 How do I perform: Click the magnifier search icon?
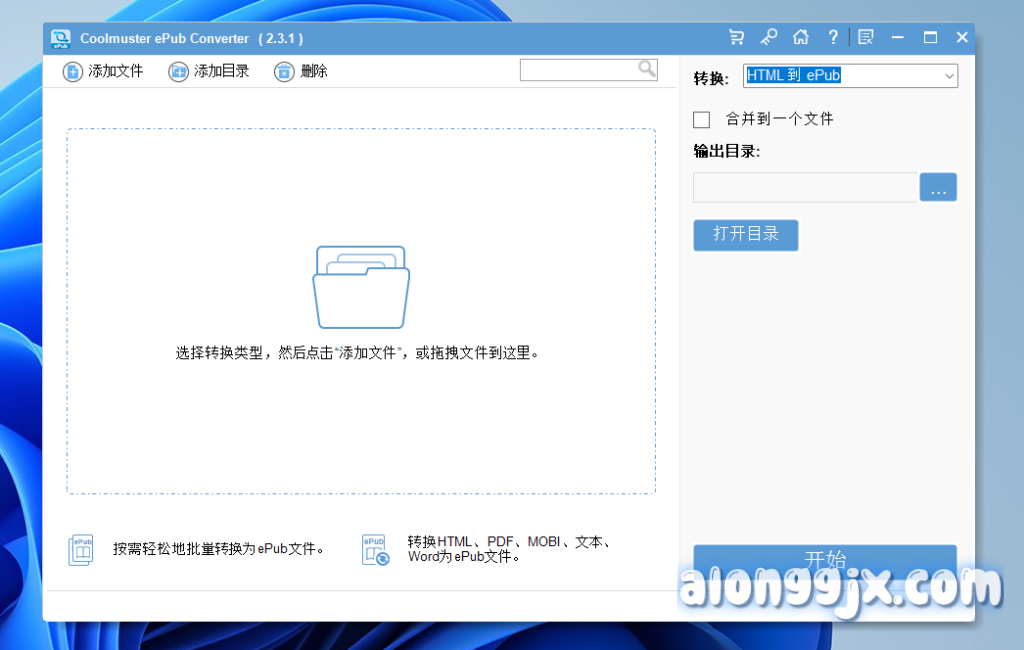coord(647,69)
